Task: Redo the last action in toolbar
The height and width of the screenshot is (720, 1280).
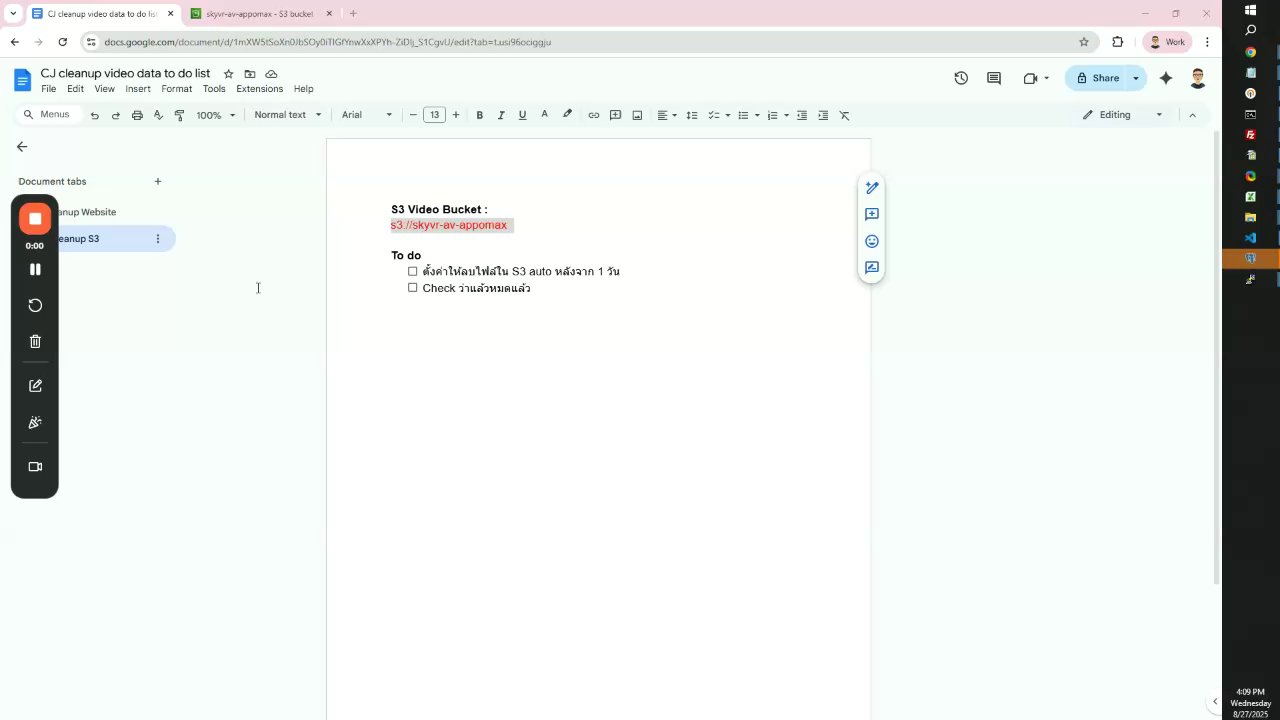Action: pyautogui.click(x=115, y=115)
